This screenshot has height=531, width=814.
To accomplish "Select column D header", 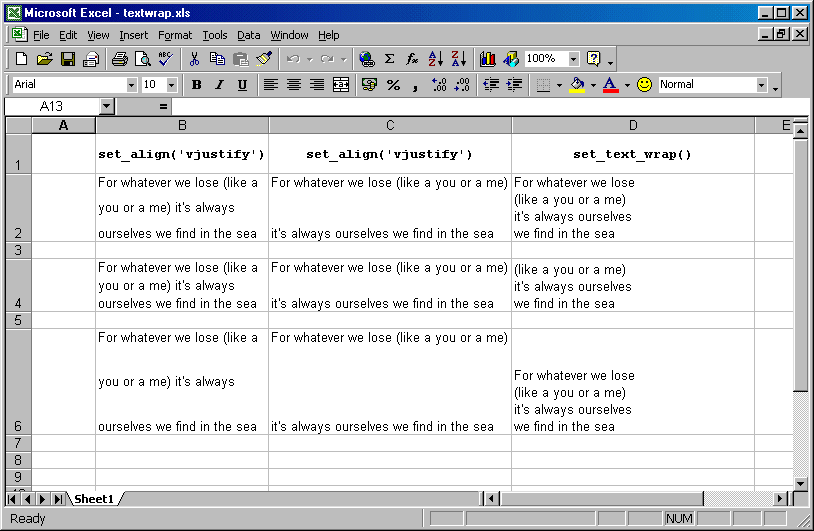I will coord(633,125).
